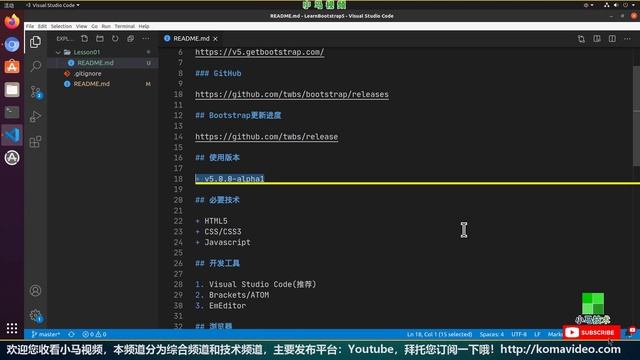Open Files from the Ubuntu dock
The width and height of the screenshot is (640, 360).
tap(12, 89)
